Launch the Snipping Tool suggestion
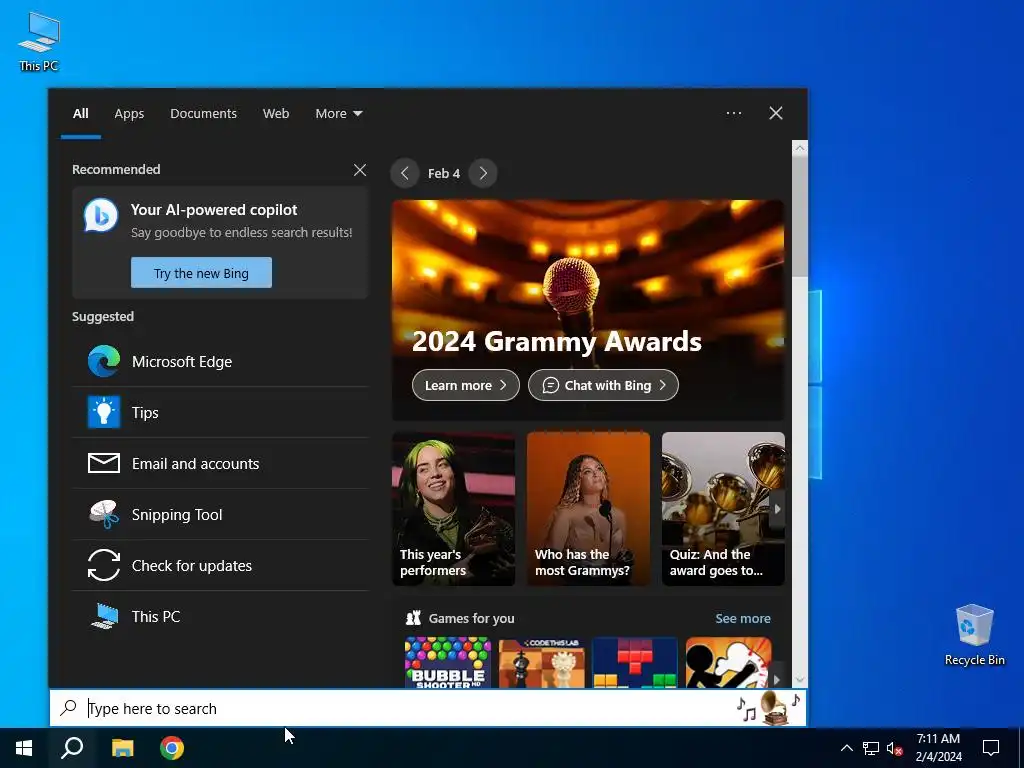 [x=220, y=514]
